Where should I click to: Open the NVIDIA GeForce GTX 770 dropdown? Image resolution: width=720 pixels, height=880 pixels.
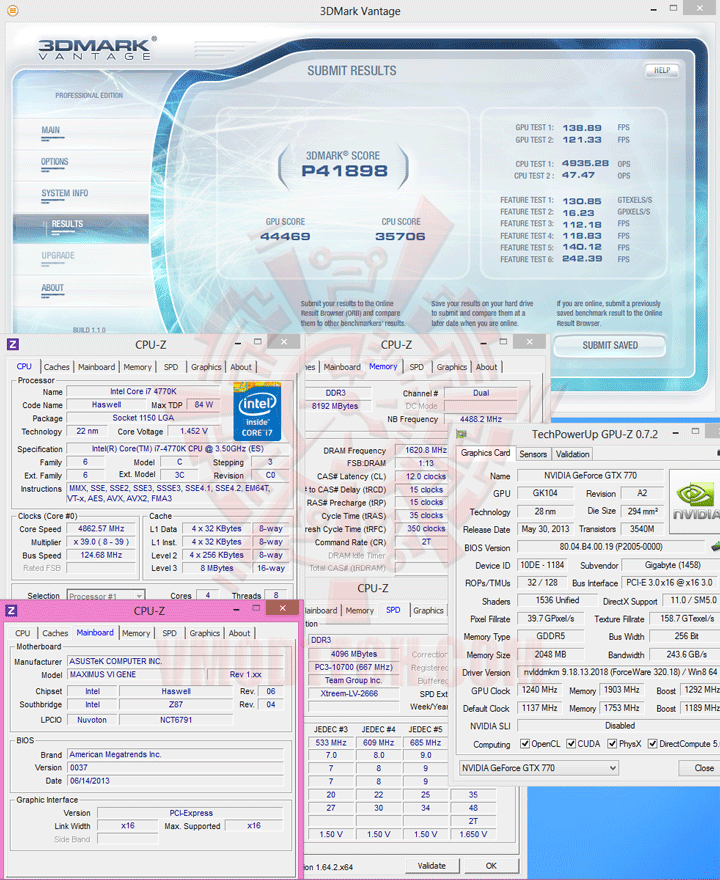click(539, 768)
